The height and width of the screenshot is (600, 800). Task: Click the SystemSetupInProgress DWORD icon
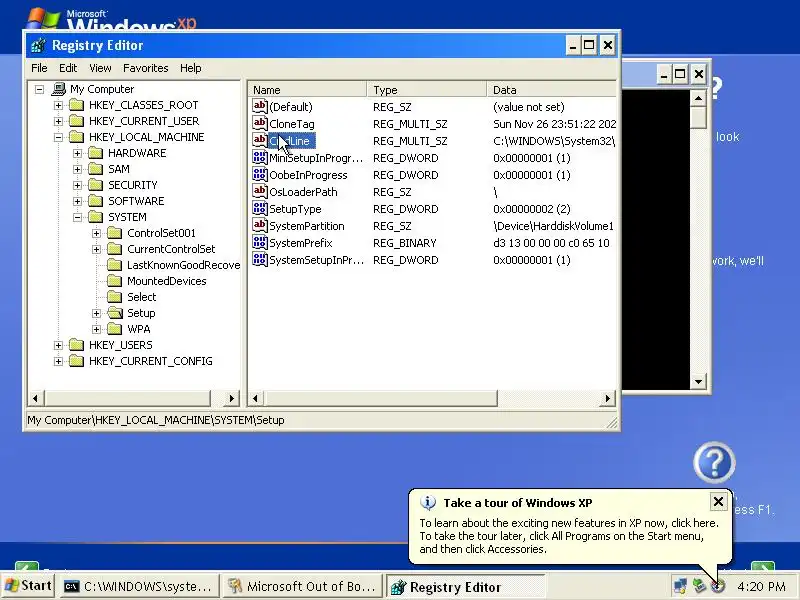pos(260,260)
